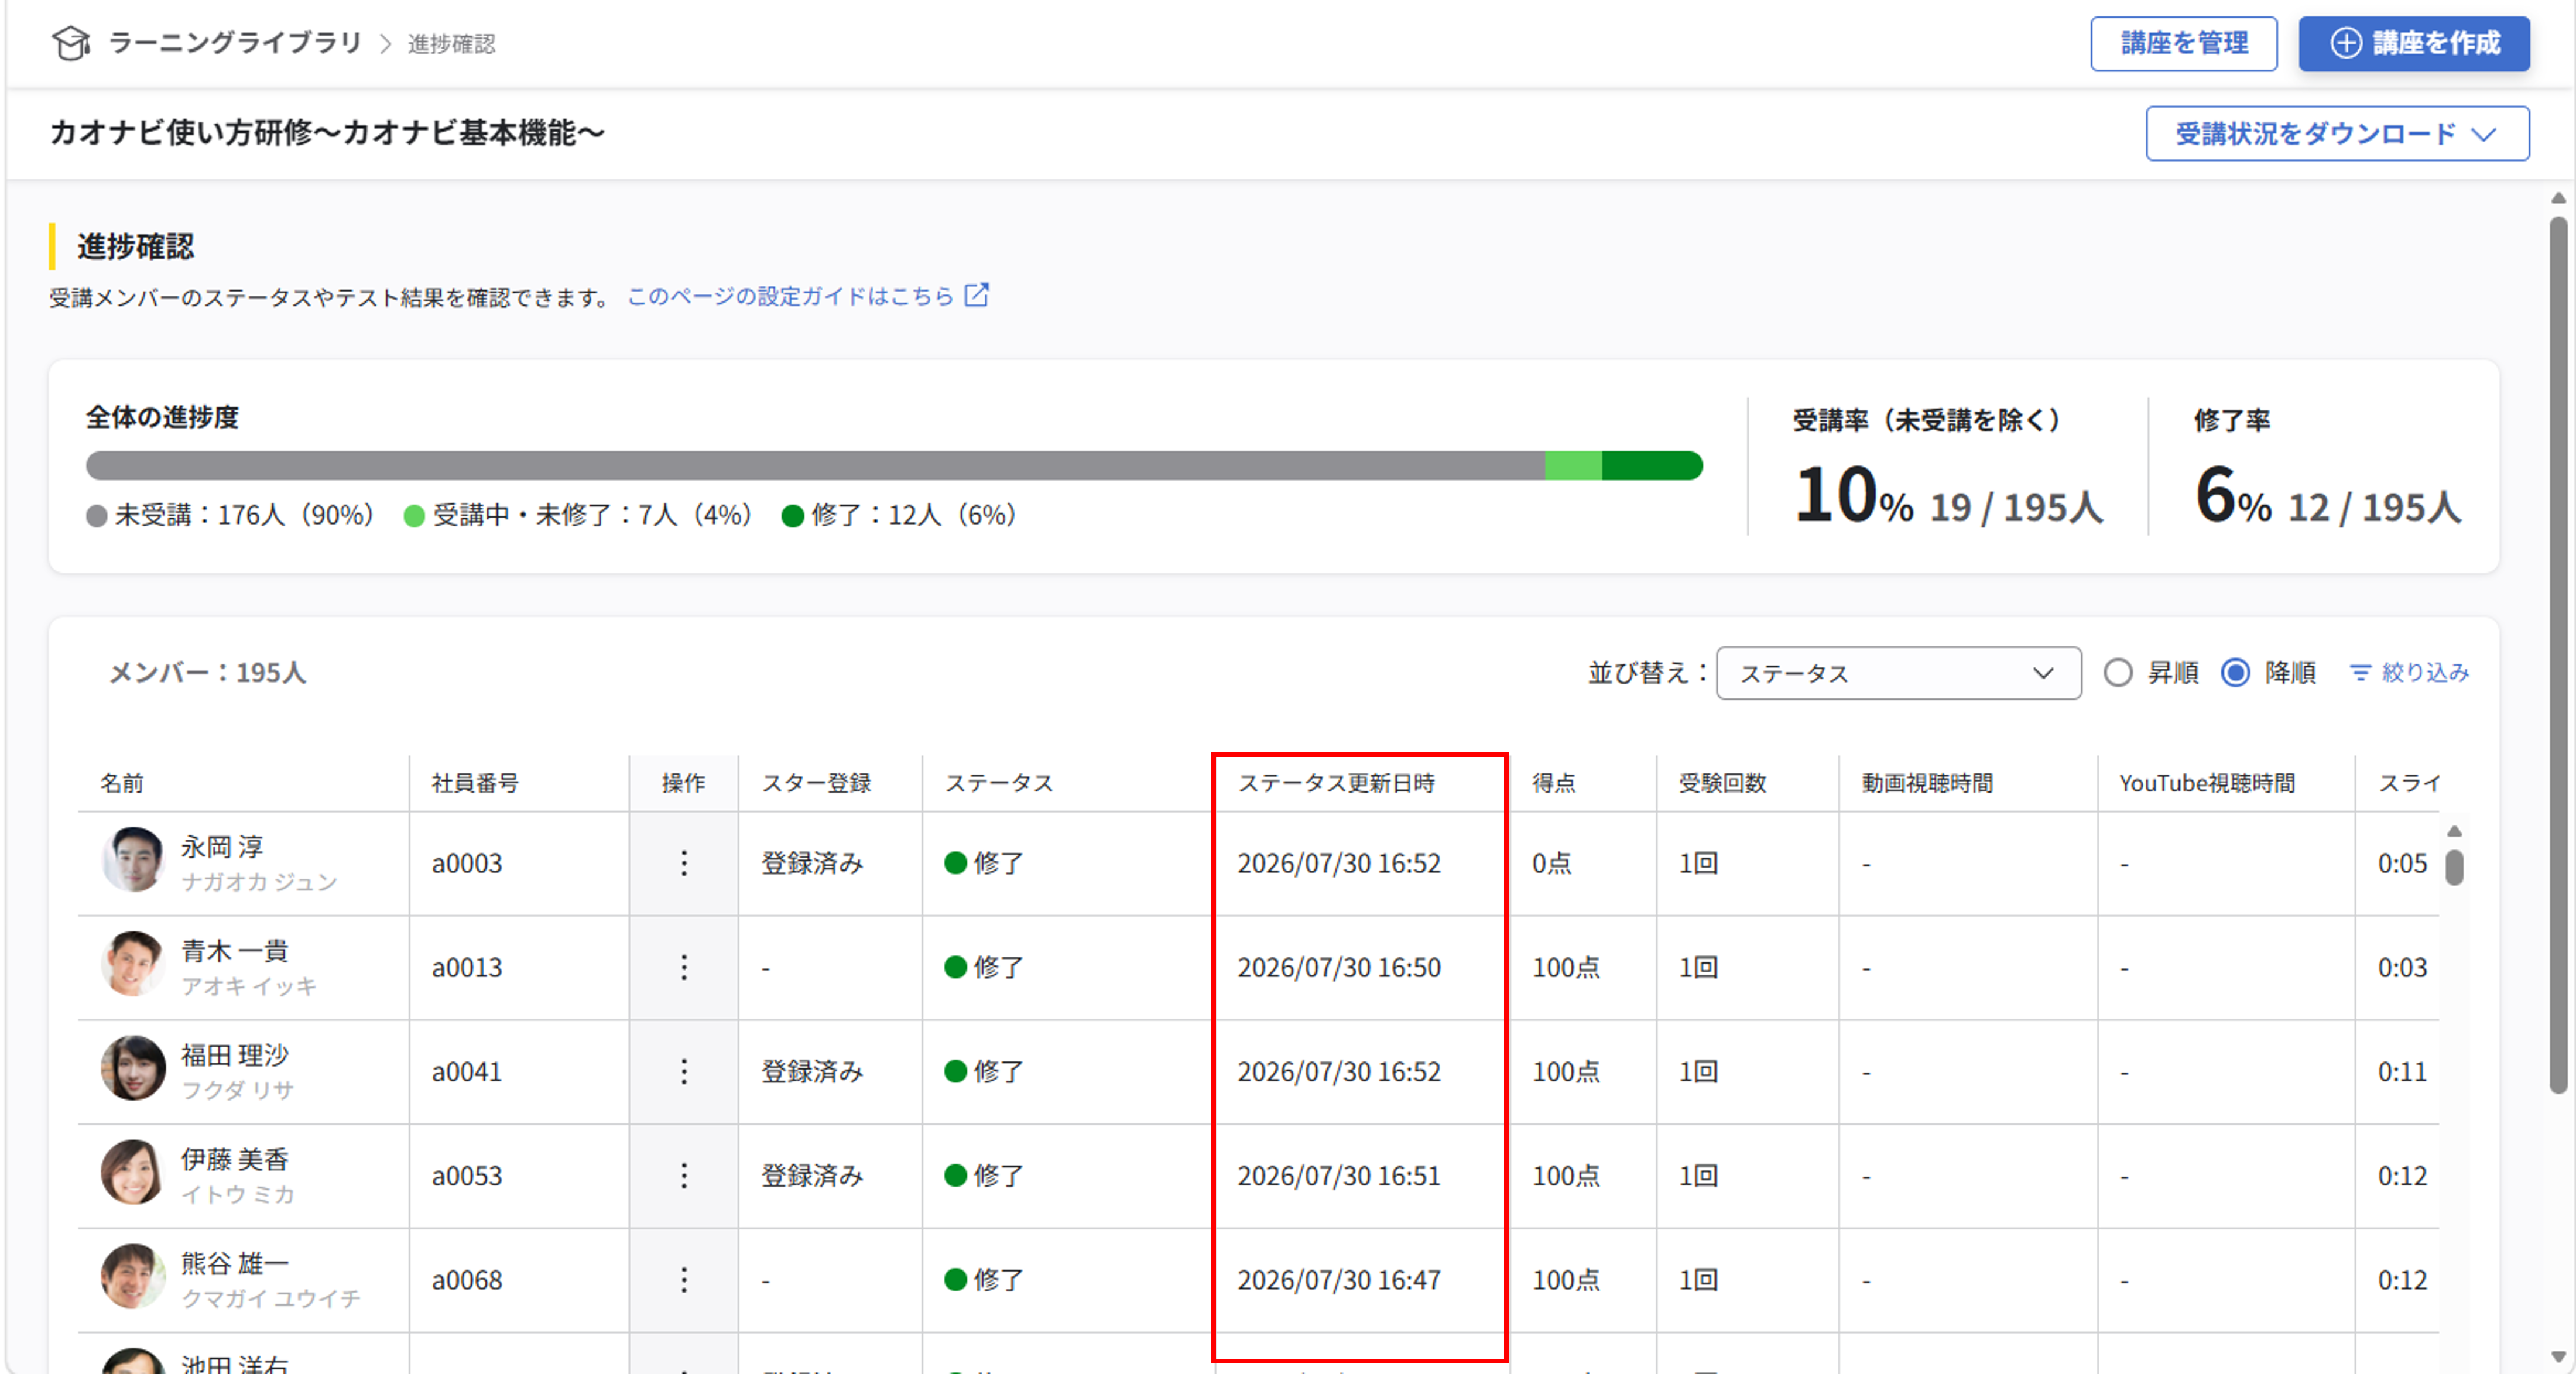Click the スター登録 column header
This screenshot has height=1374, width=2576.
(x=816, y=783)
